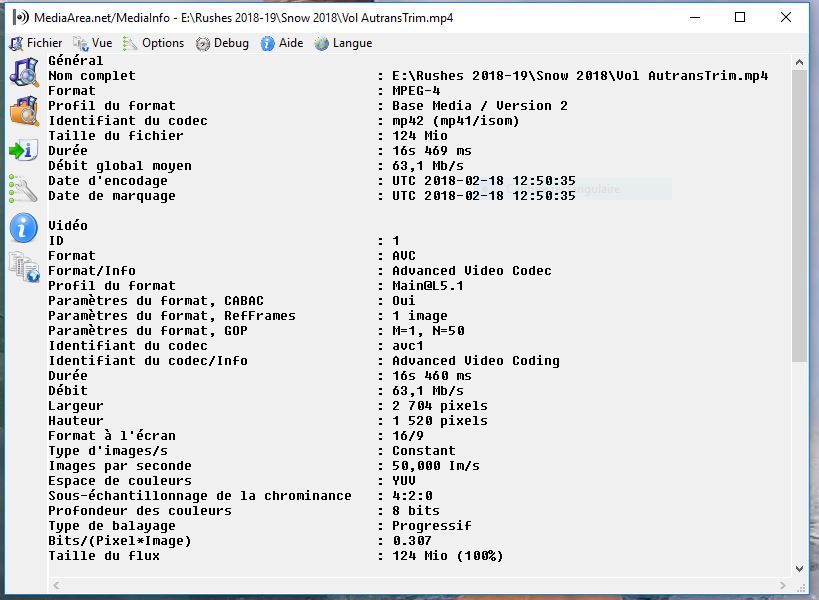Click the 'Paramètres du format, CABAC' label
Viewport: 819px width, 600px height.
156,301
